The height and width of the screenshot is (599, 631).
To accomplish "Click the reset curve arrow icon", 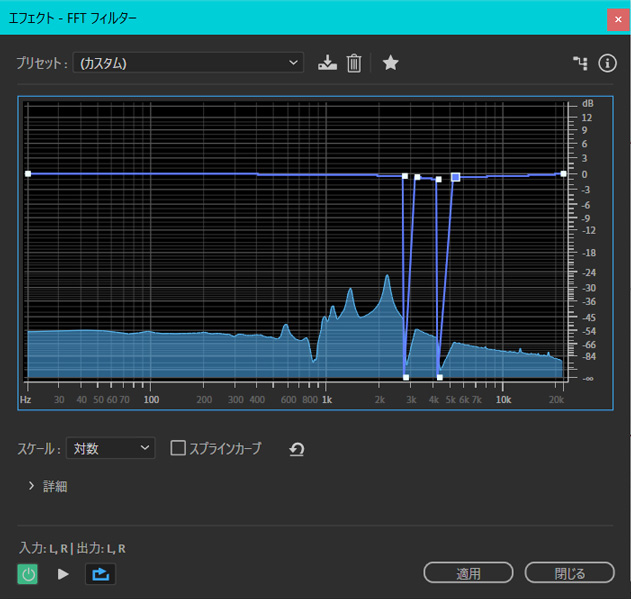I will point(296,449).
